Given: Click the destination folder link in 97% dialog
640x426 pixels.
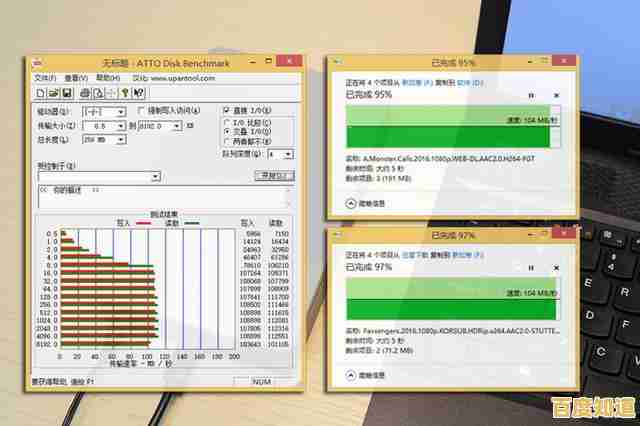Looking at the screenshot, I should click(468, 255).
